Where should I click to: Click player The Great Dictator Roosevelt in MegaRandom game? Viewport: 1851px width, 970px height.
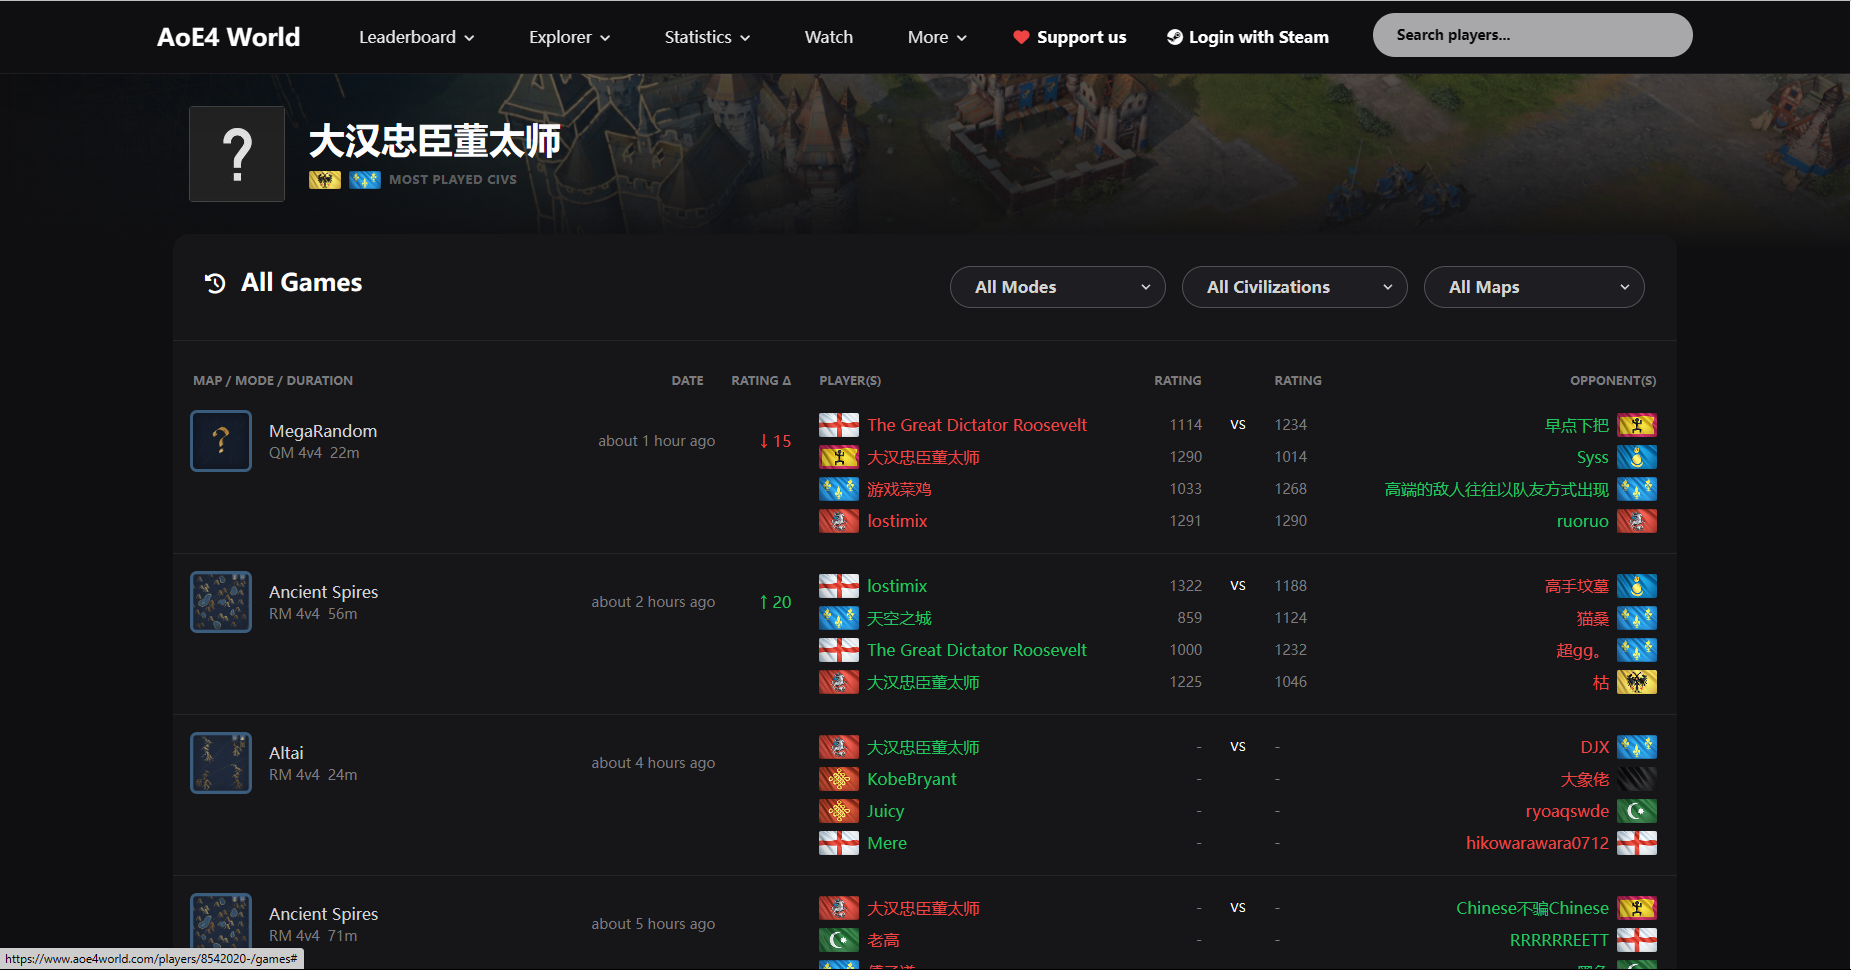point(977,425)
